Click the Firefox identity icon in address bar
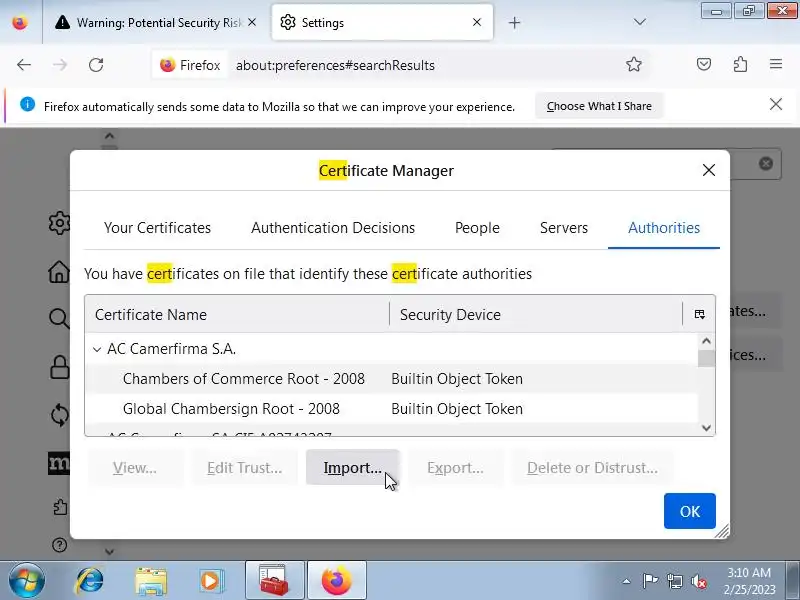 tap(190, 65)
